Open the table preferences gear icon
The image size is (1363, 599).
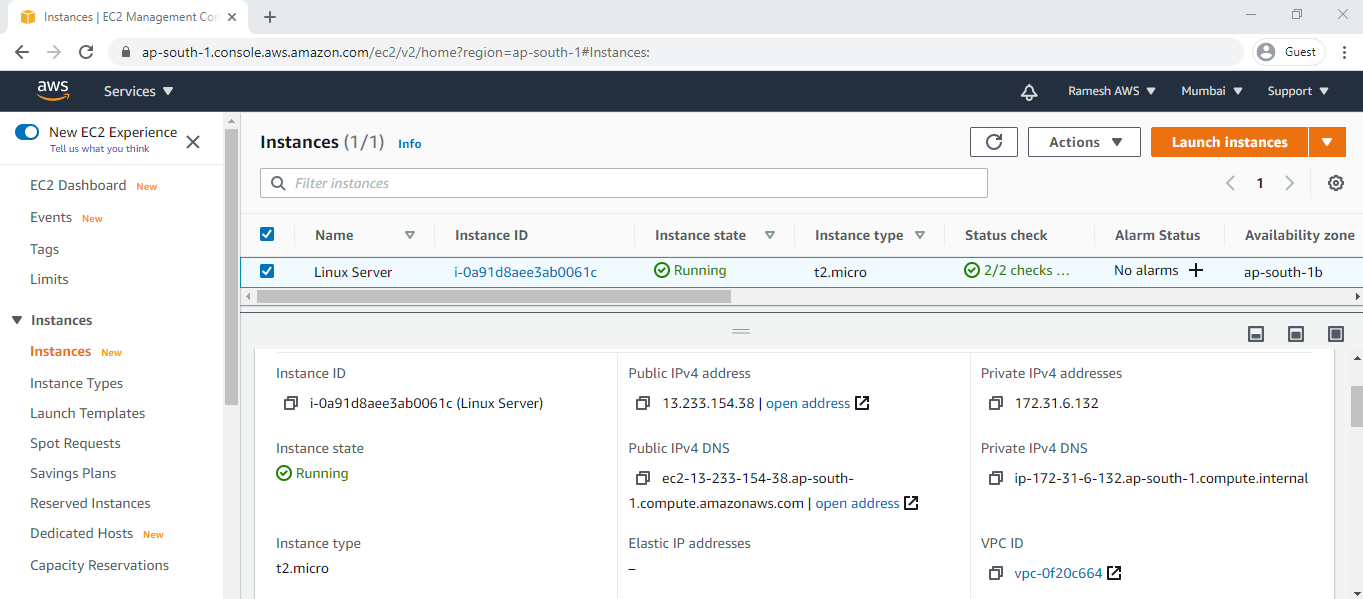1336,183
